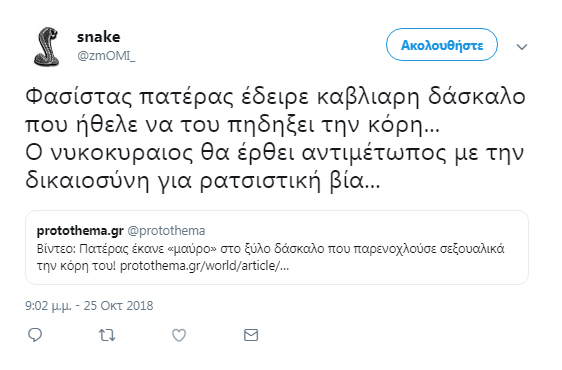Click the line που ήθελε να του

tap(232, 124)
